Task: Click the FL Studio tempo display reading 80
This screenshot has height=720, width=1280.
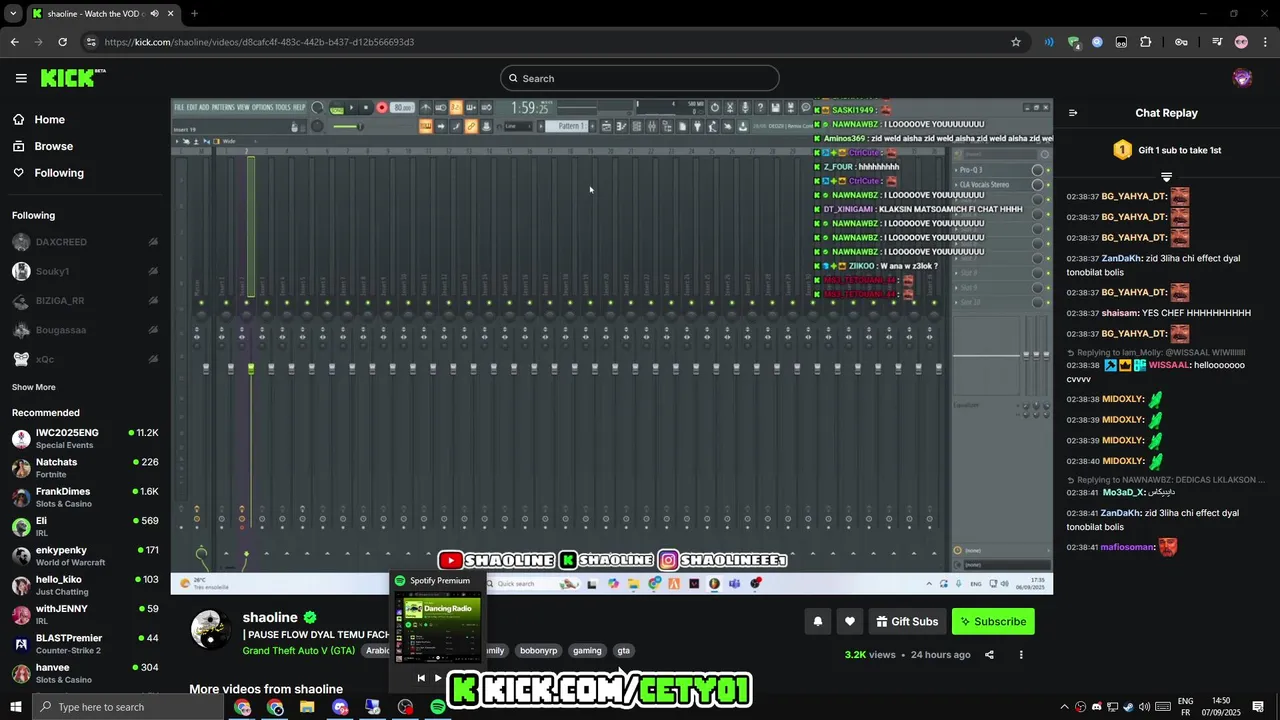Action: (402, 108)
